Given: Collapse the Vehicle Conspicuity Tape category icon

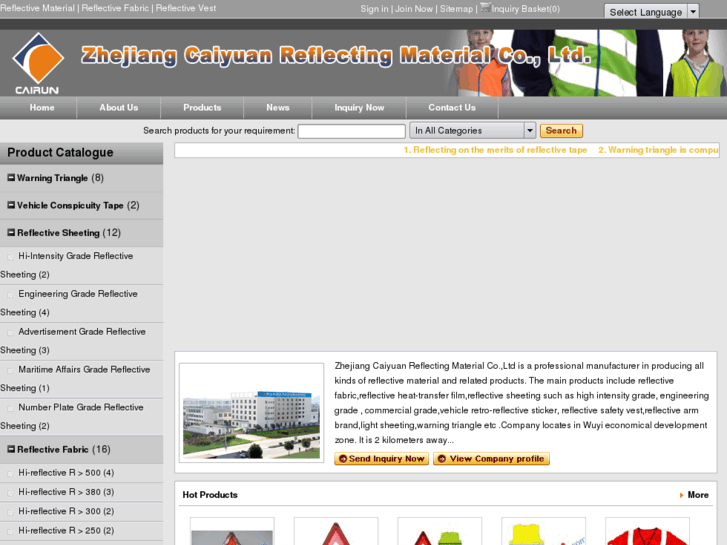Looking at the screenshot, I should coord(11,205).
